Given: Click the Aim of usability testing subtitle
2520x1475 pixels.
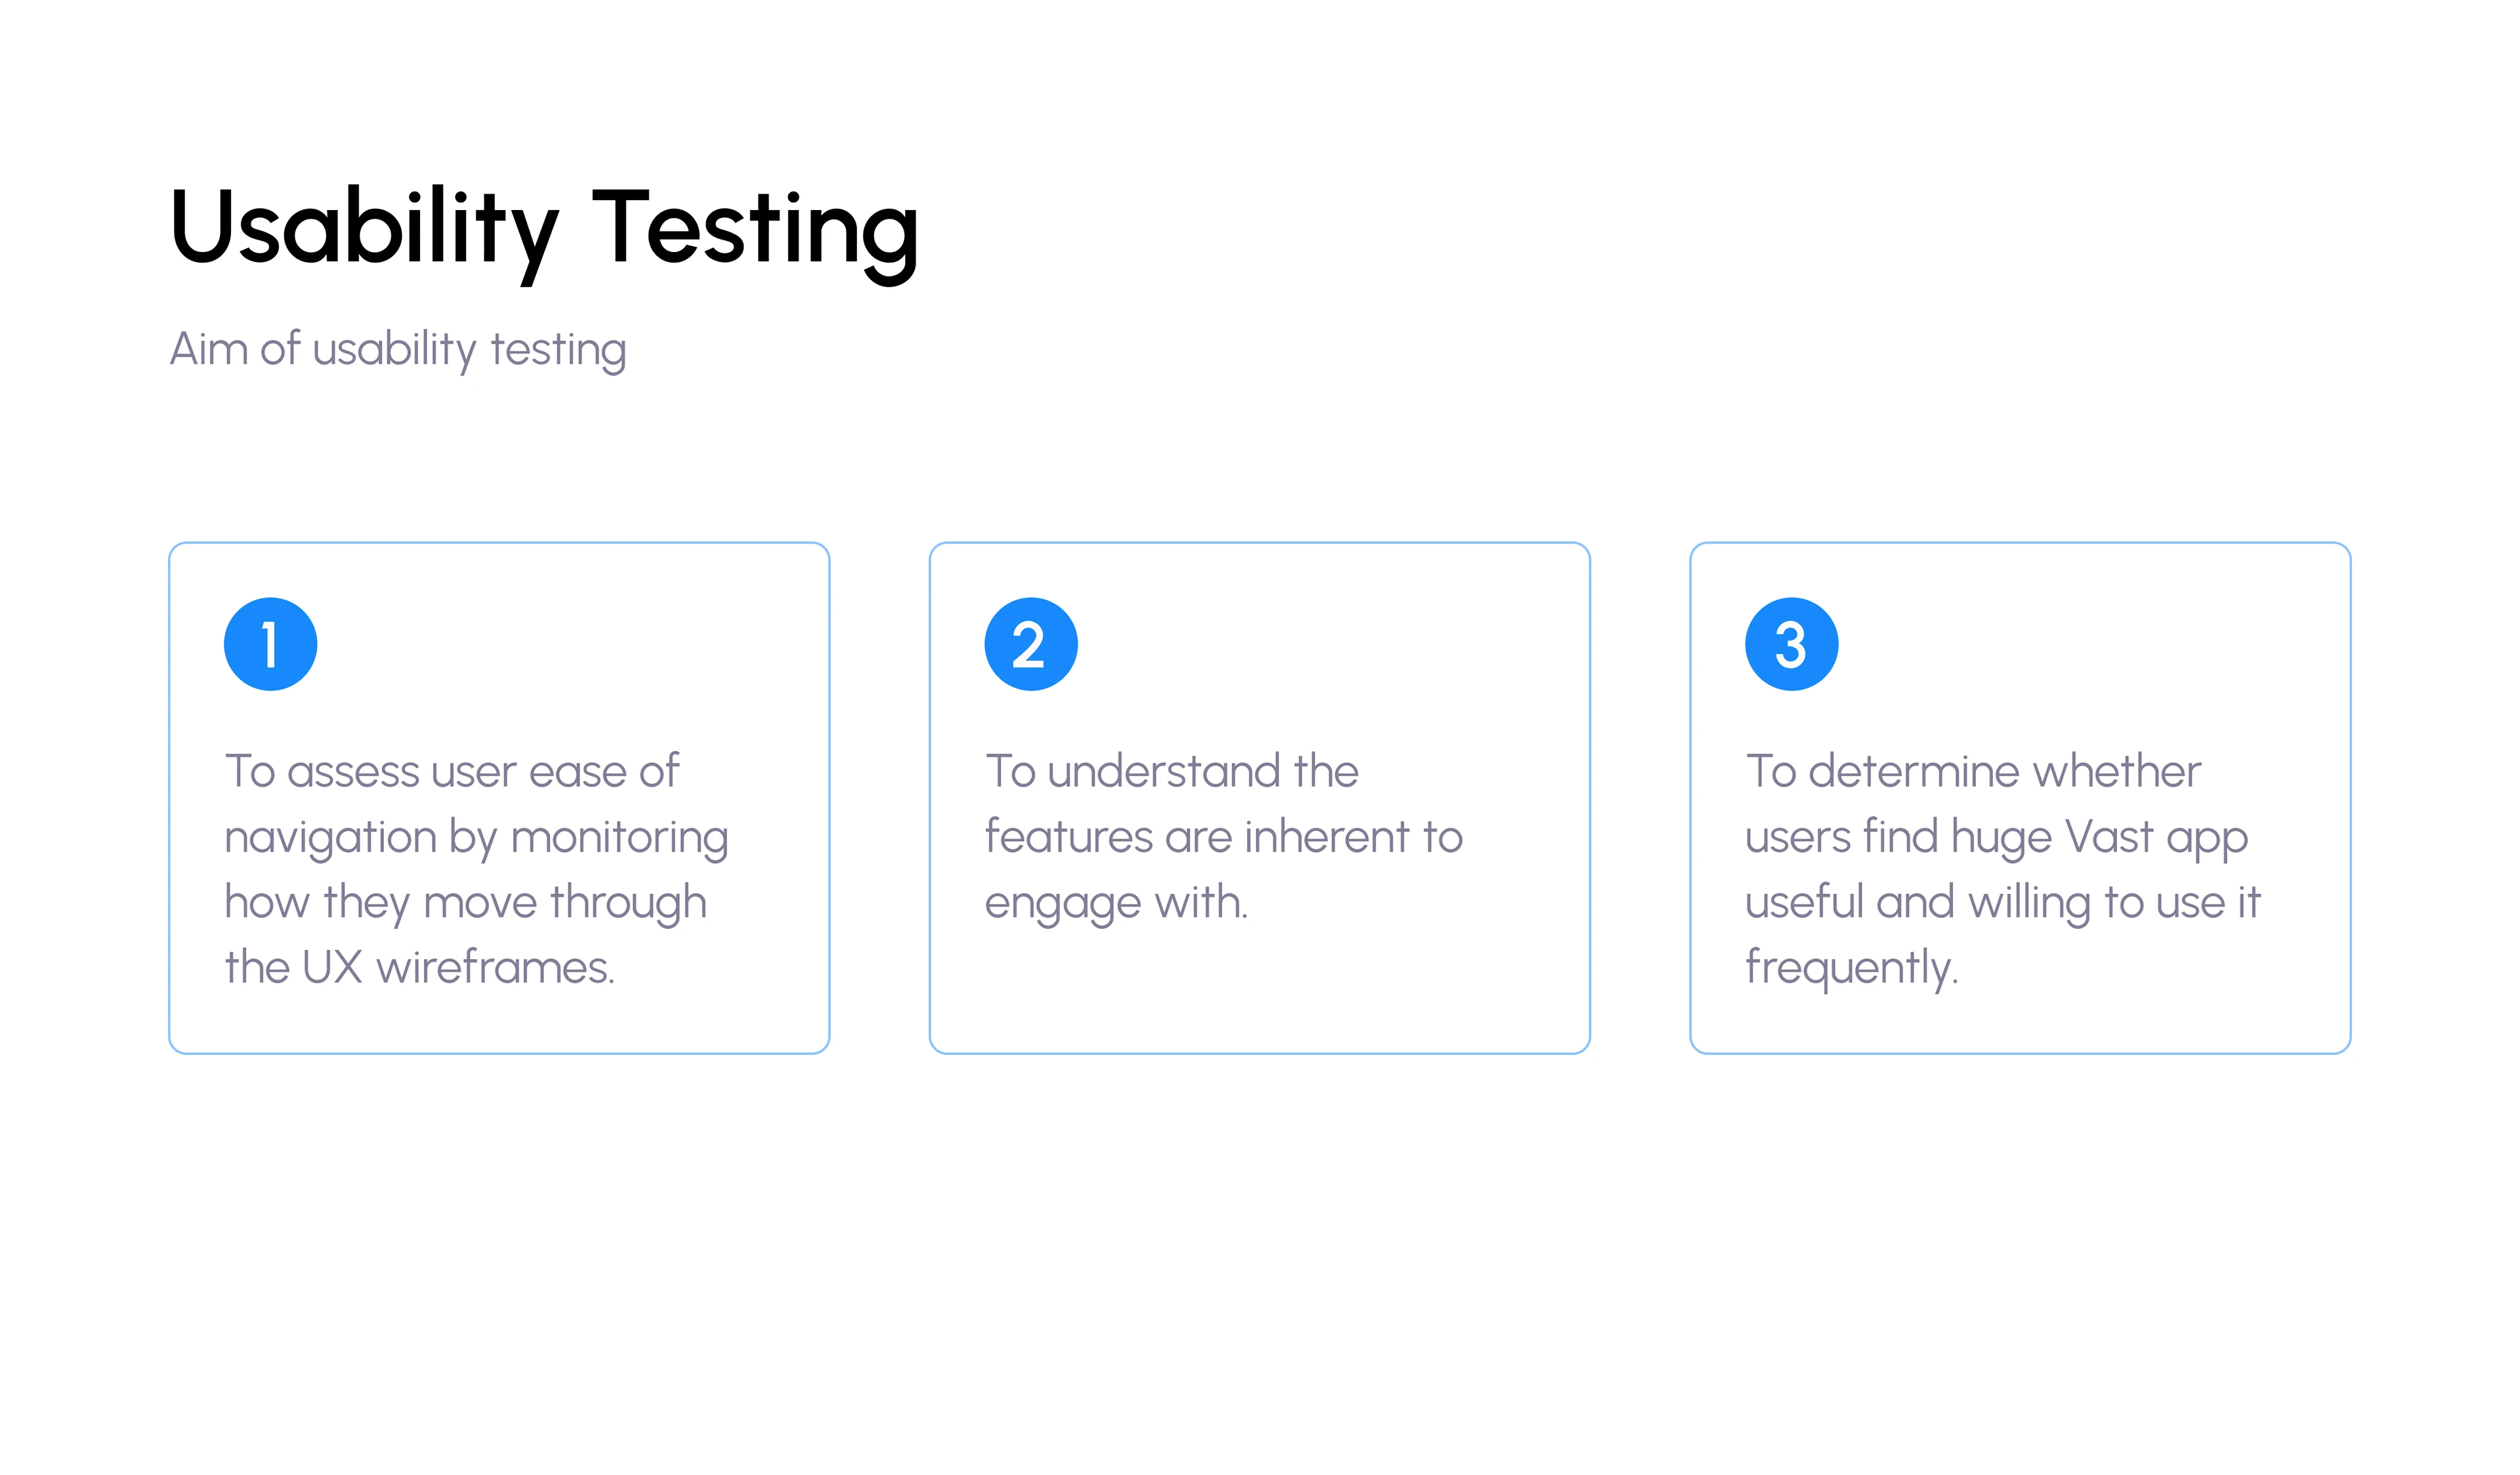Looking at the screenshot, I should tap(398, 350).
